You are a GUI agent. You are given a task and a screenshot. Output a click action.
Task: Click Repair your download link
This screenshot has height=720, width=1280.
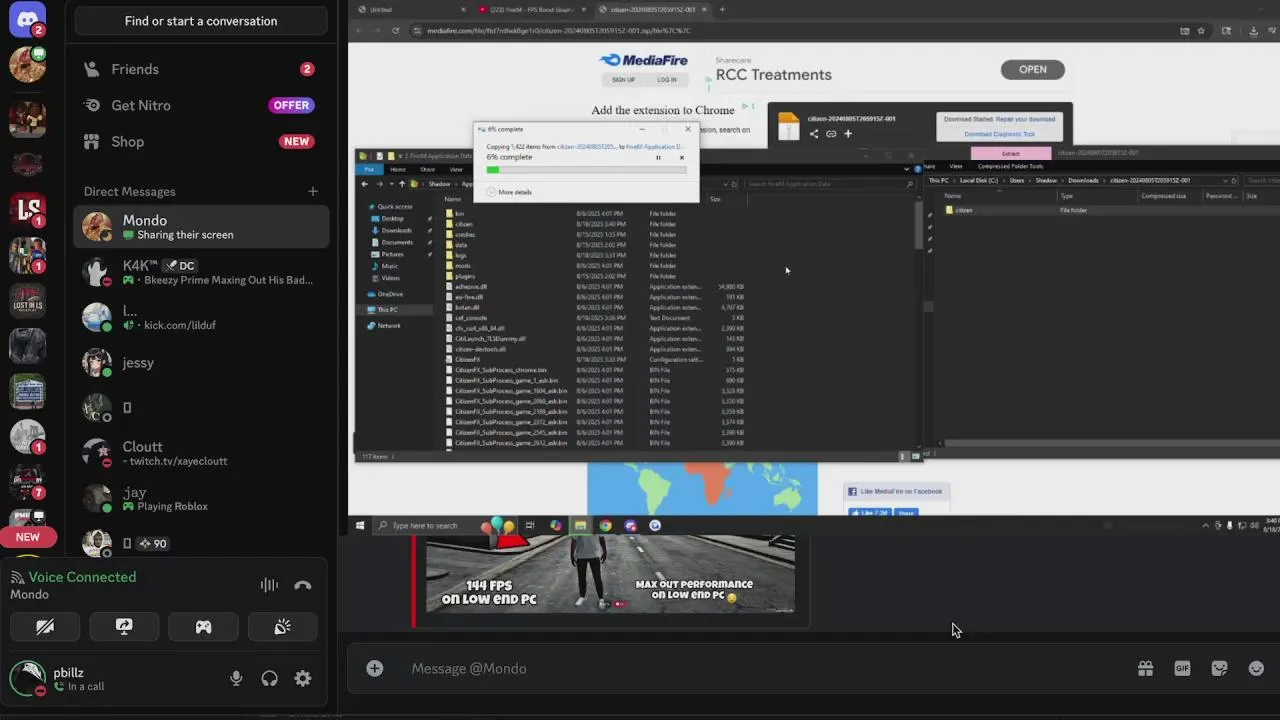(x=1025, y=119)
